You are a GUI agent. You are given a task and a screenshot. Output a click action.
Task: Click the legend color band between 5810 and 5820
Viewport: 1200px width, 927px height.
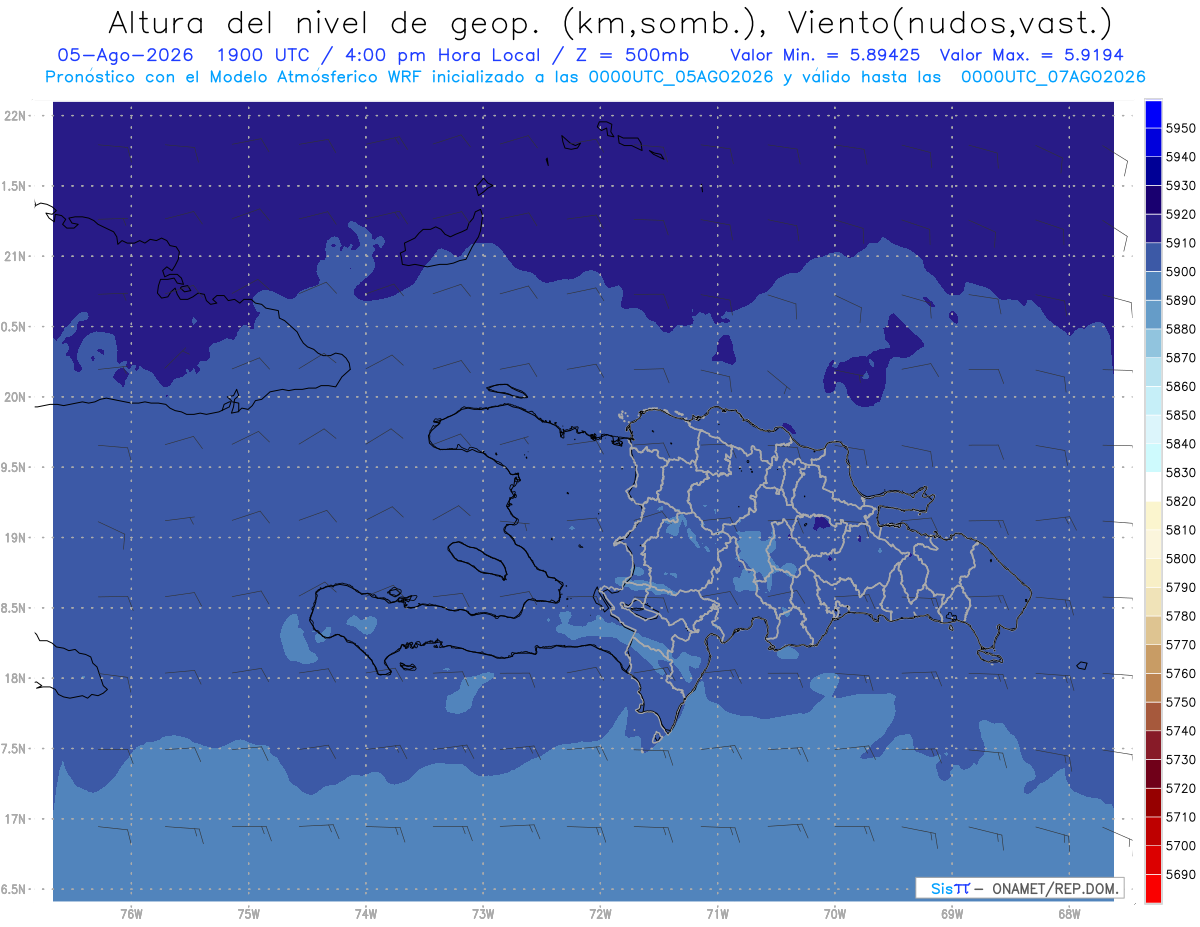tap(1152, 515)
